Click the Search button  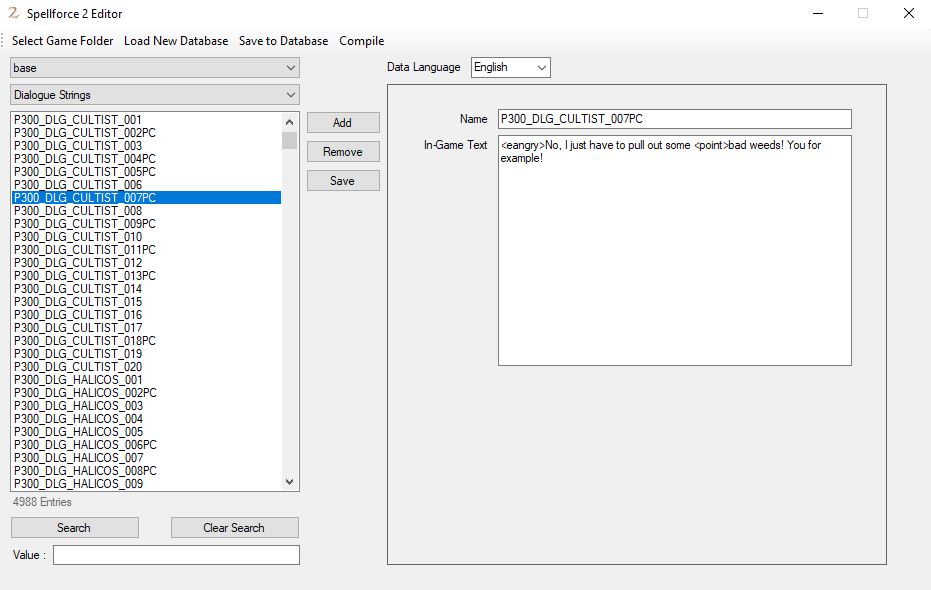coord(75,528)
